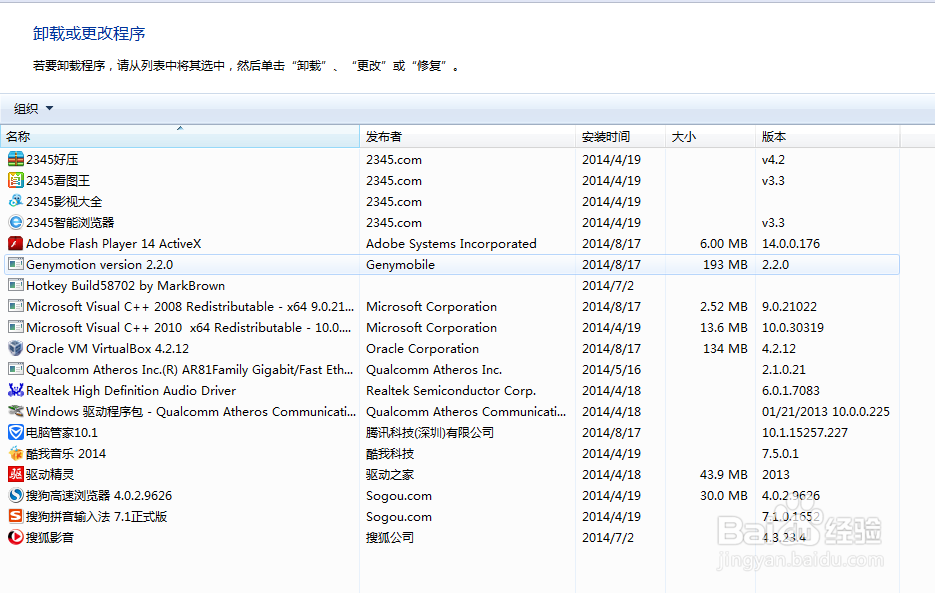Click the 2345影视大全 program icon
This screenshot has height=593, width=935.
click(x=16, y=201)
